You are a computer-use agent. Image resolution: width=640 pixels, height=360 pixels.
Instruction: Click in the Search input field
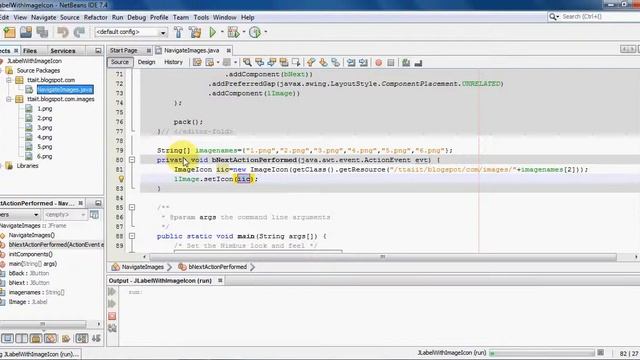click(x=598, y=17)
